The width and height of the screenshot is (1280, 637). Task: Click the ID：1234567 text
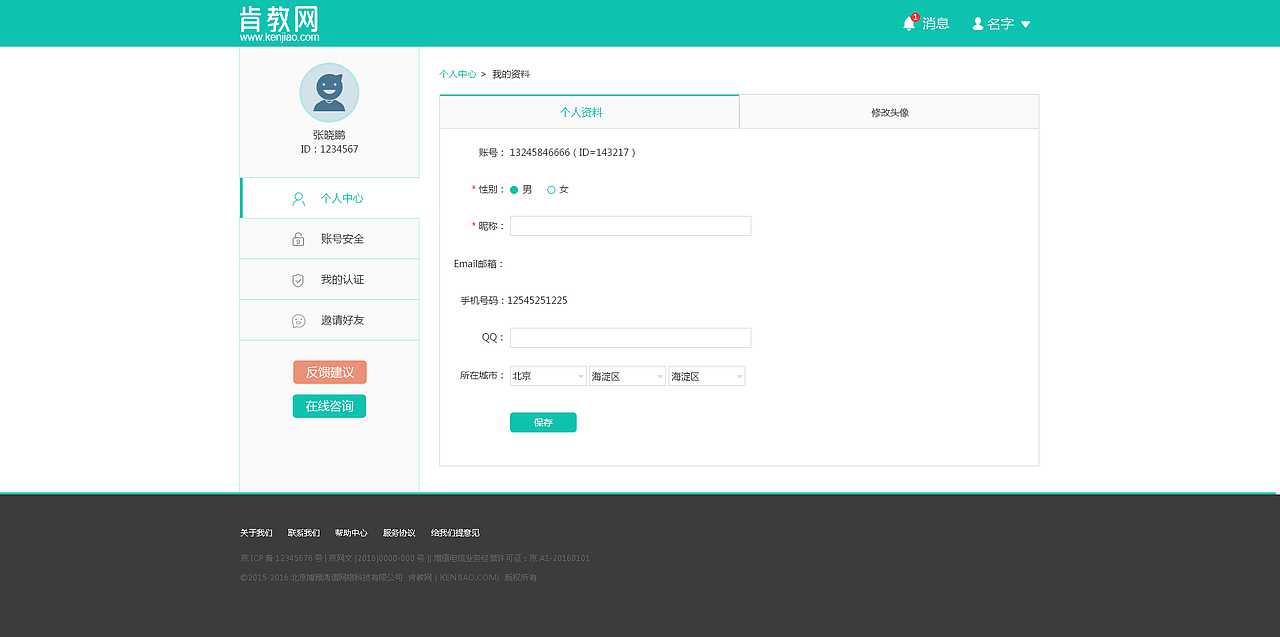[x=329, y=149]
